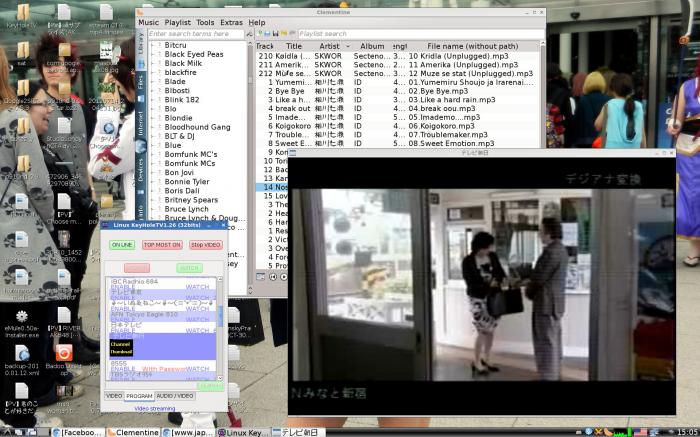Click the File name (without path) column header
Viewport: 700px width, 437px height.
473,46
